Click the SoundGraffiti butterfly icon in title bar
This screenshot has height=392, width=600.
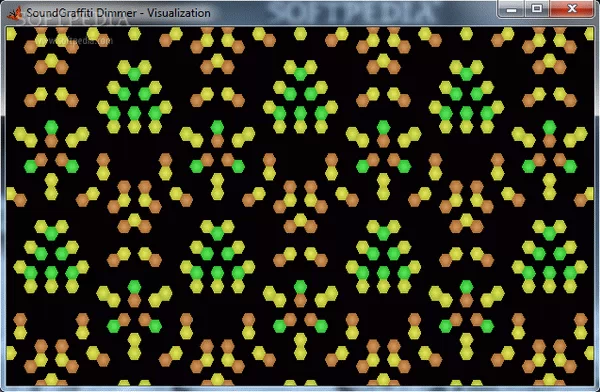pos(15,13)
